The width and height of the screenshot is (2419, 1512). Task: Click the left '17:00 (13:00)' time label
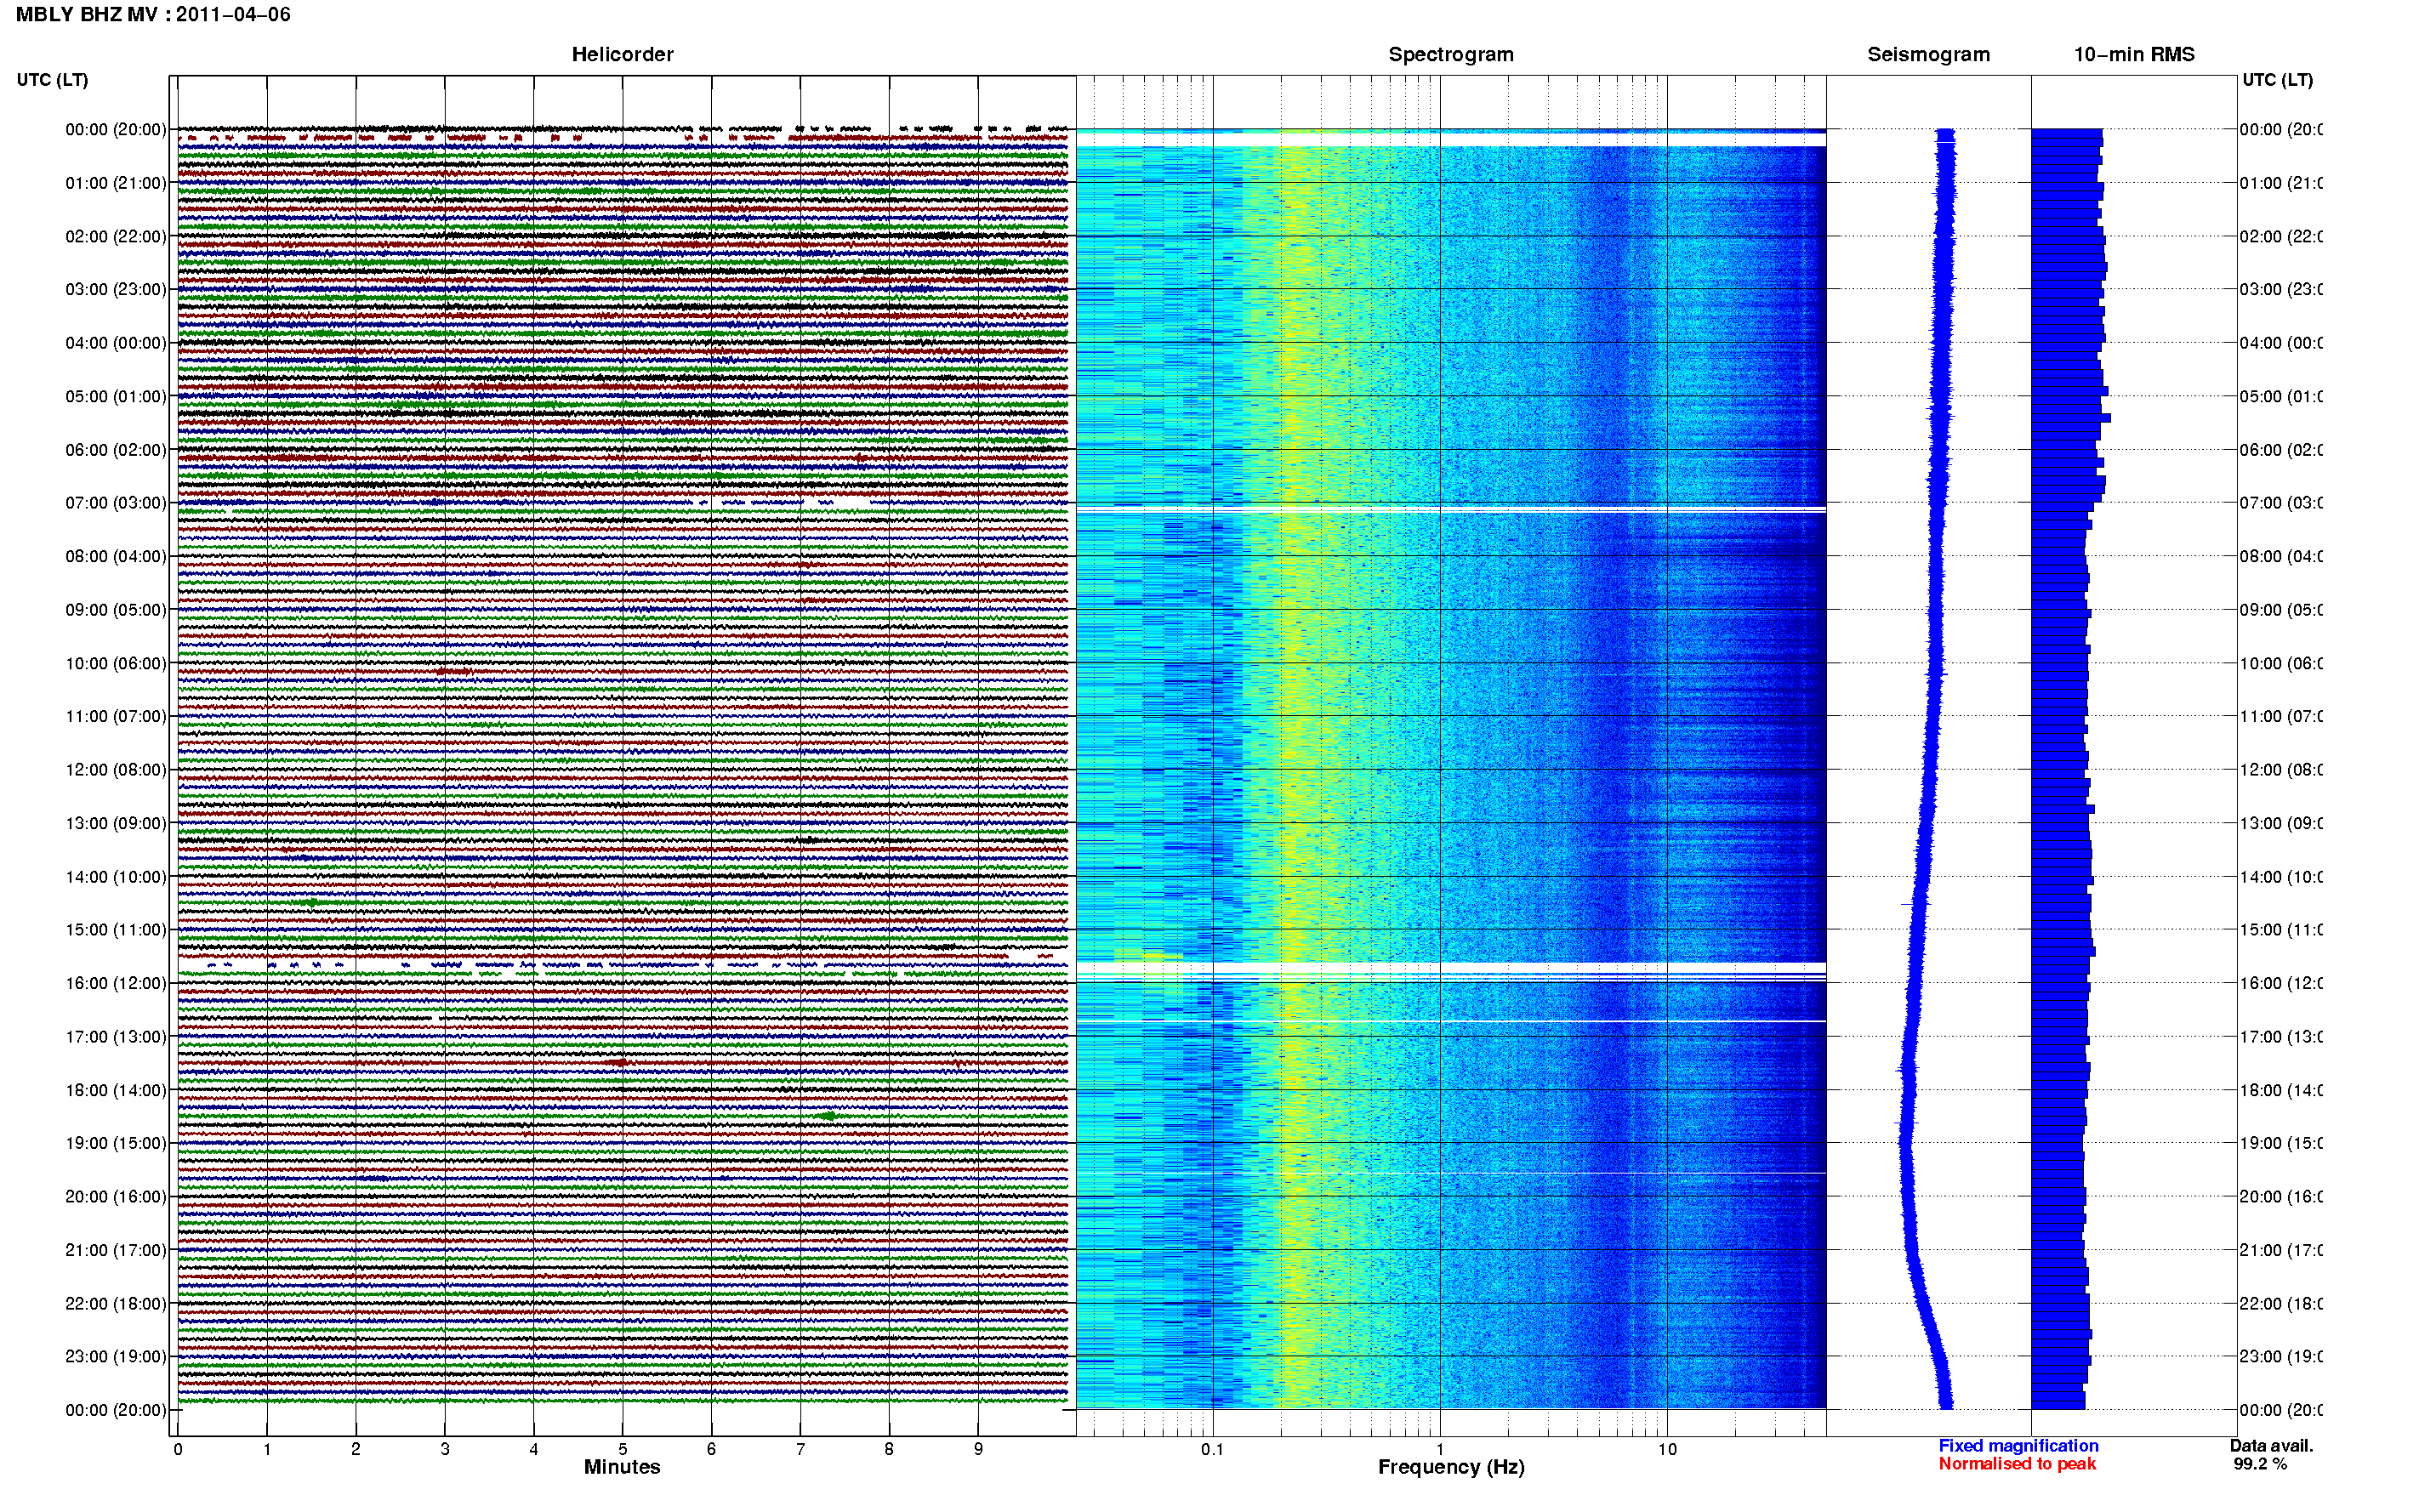116,1037
